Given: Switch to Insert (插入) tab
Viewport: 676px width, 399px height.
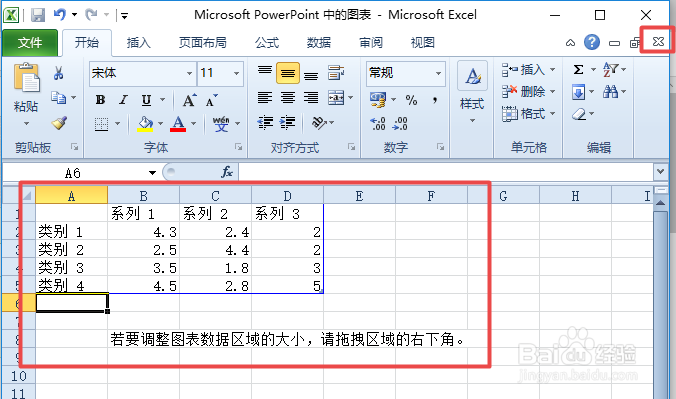Looking at the screenshot, I should 138,43.
